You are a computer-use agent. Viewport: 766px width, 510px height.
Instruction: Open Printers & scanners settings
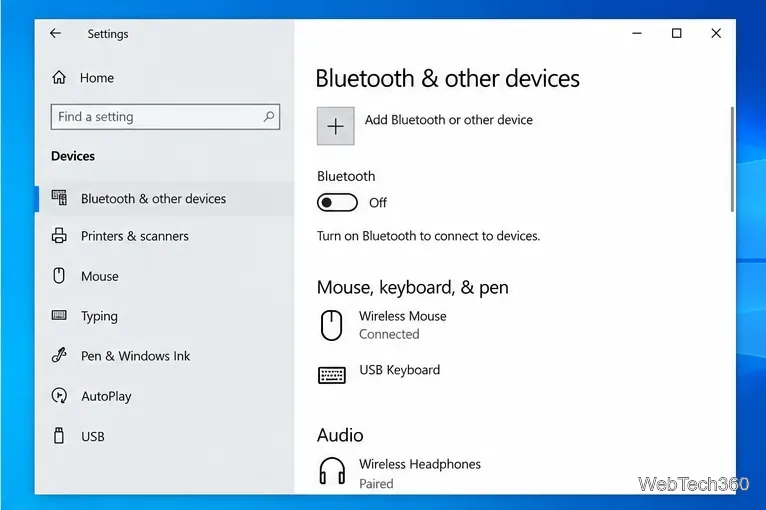[x=165, y=236]
